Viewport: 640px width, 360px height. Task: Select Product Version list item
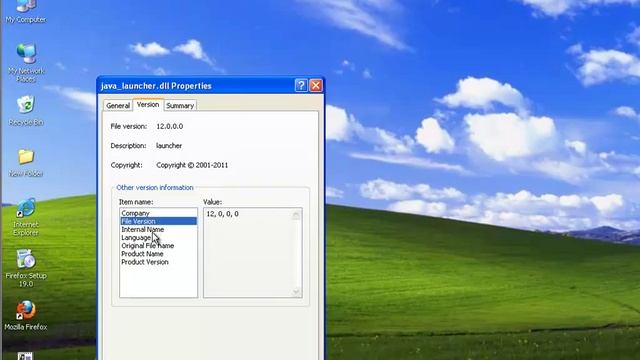point(158,262)
